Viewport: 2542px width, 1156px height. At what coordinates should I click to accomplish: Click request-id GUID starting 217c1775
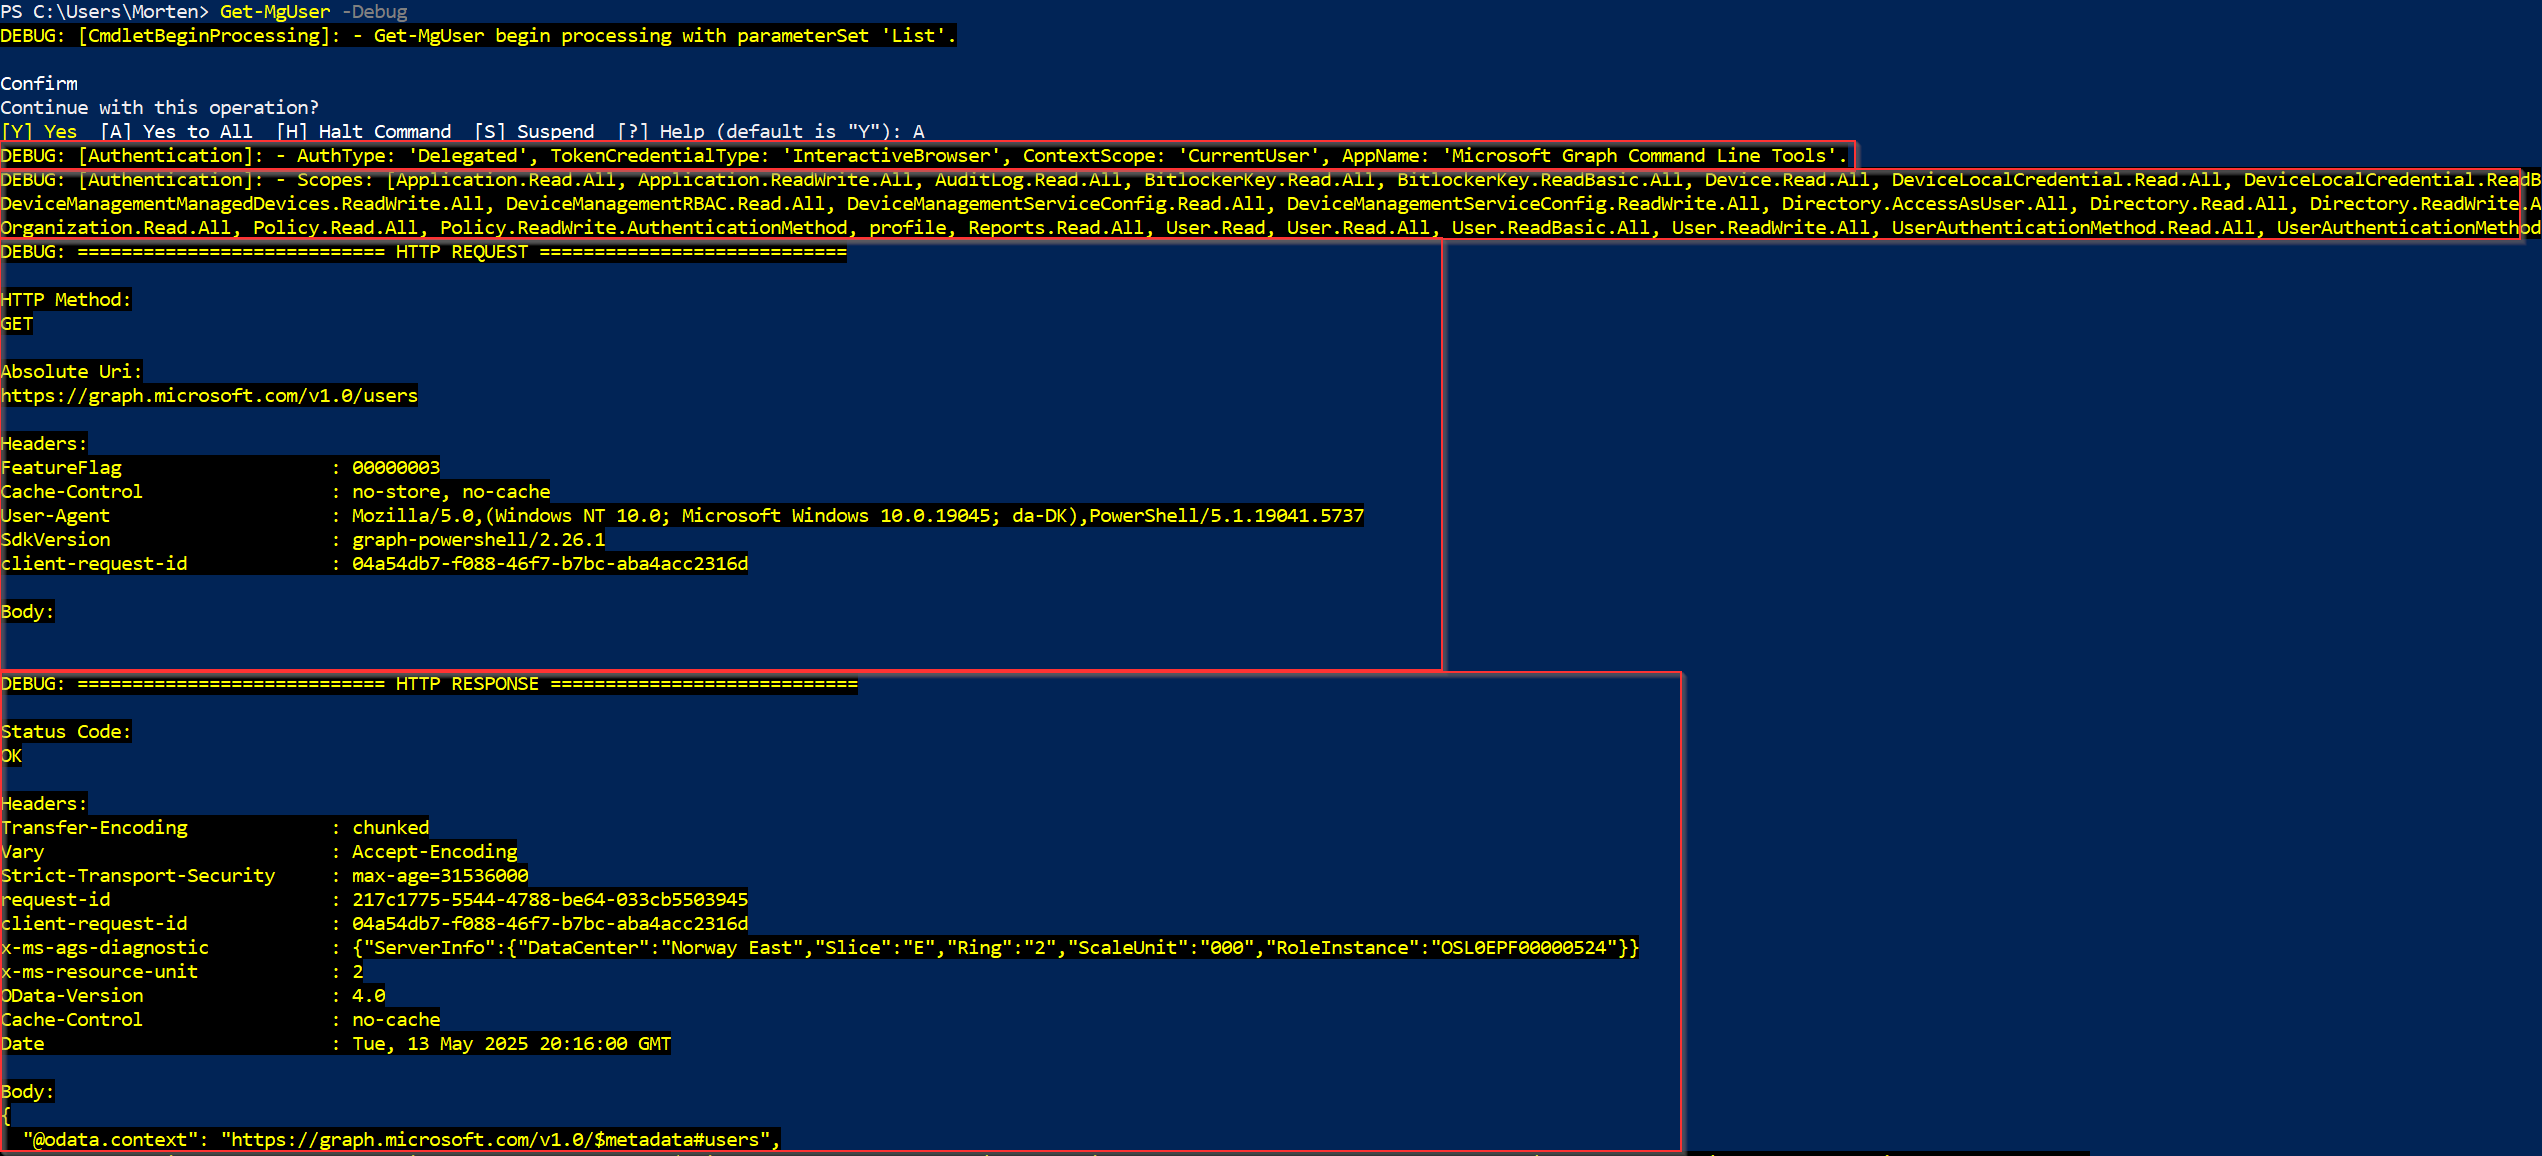550,900
